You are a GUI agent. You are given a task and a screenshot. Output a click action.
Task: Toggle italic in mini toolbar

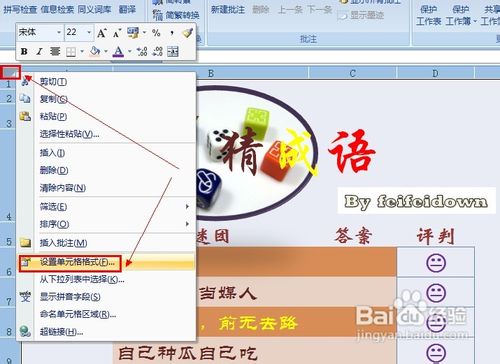coord(39,51)
